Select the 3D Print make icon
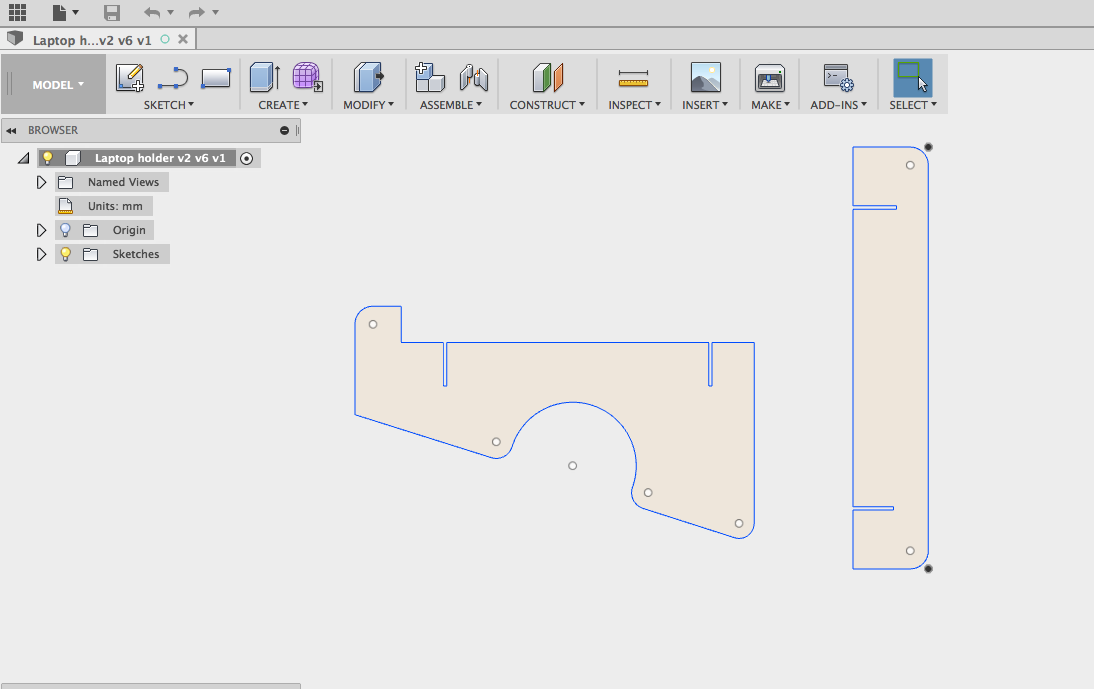Screen dimensions: 1094x689 pos(770,77)
